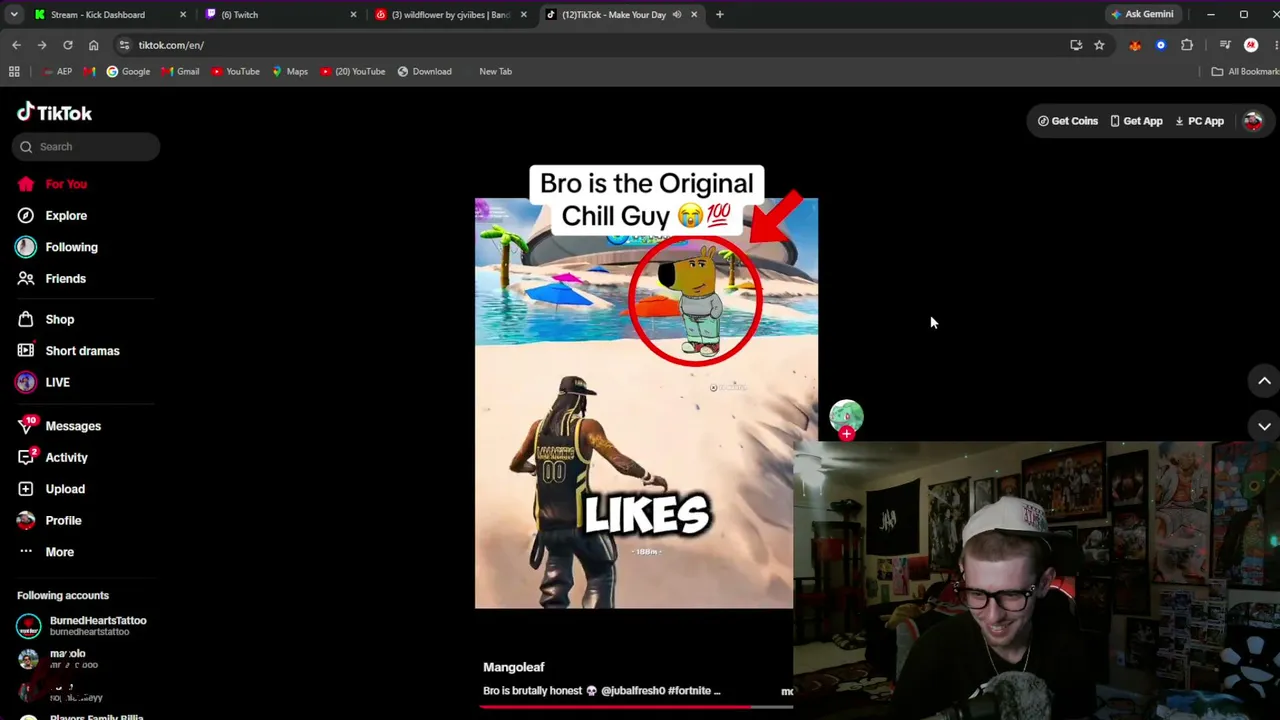
Task: Open the media control icon in the toolbar
Action: pyautogui.click(x=1225, y=45)
